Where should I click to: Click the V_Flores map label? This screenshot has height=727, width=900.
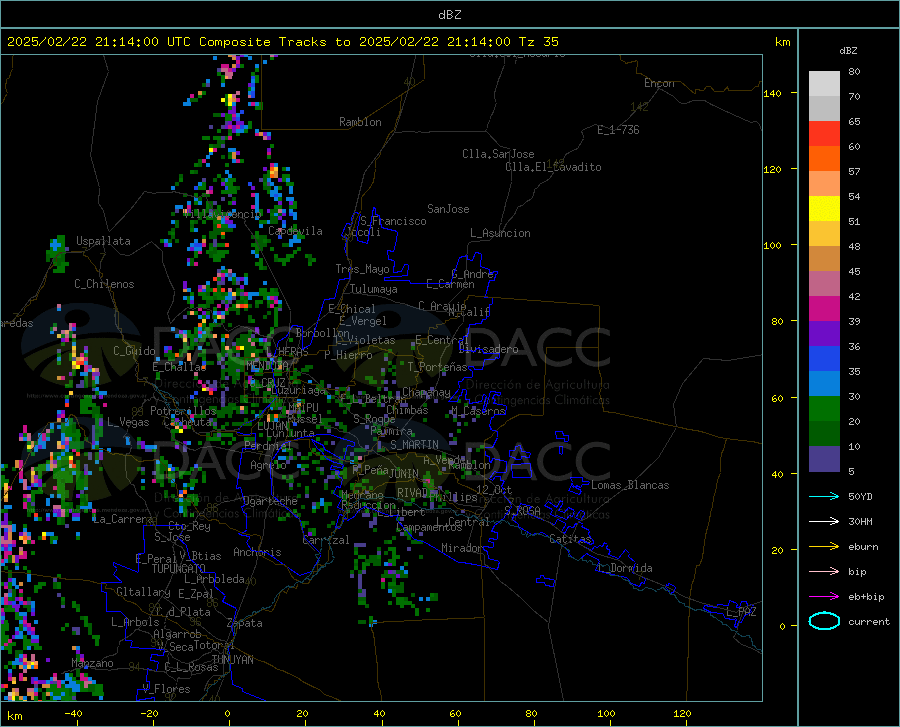[166, 689]
